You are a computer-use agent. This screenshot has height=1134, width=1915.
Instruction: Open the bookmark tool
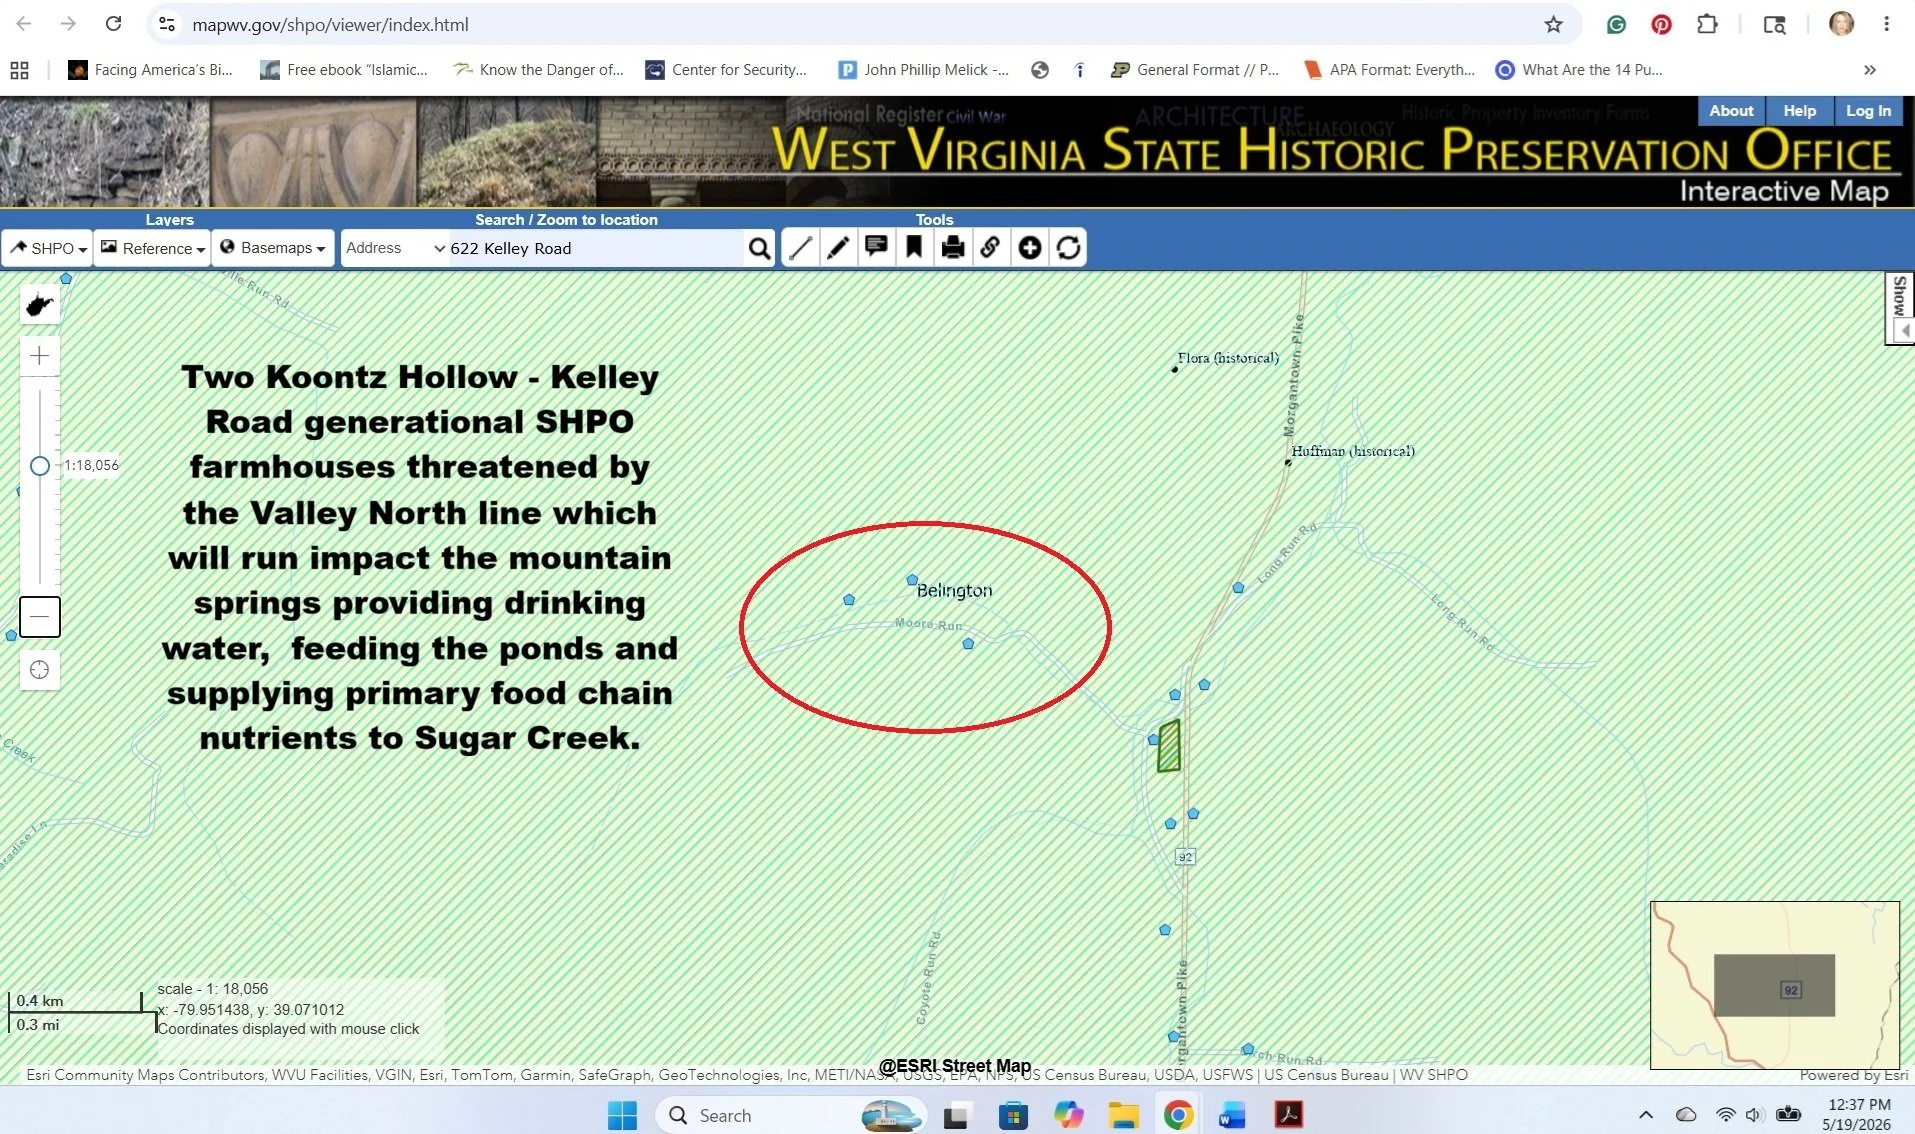pyautogui.click(x=914, y=248)
